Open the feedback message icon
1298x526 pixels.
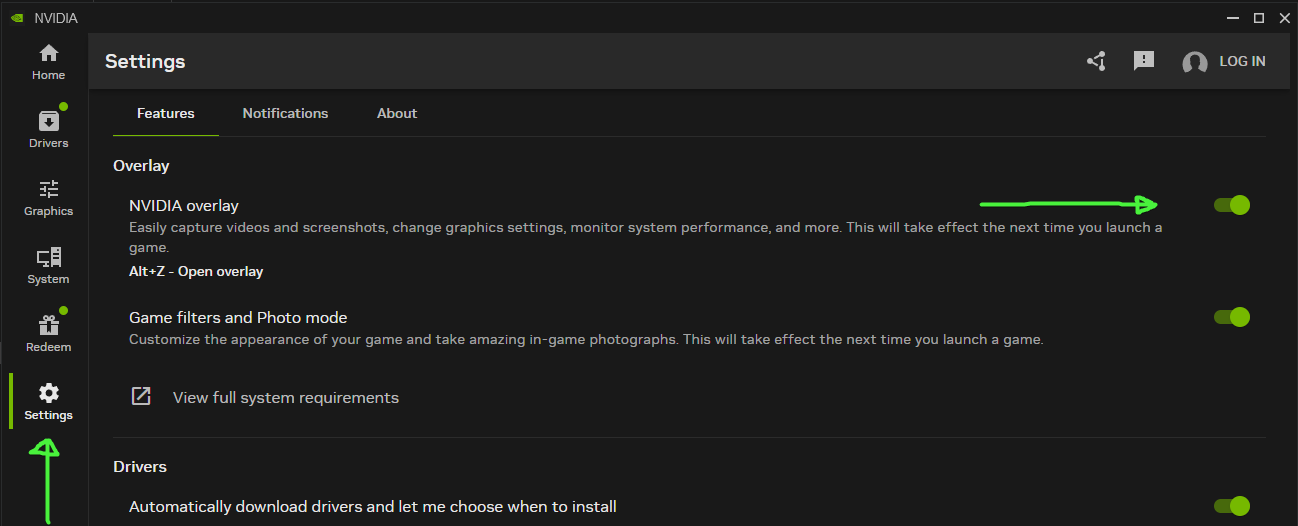1144,61
